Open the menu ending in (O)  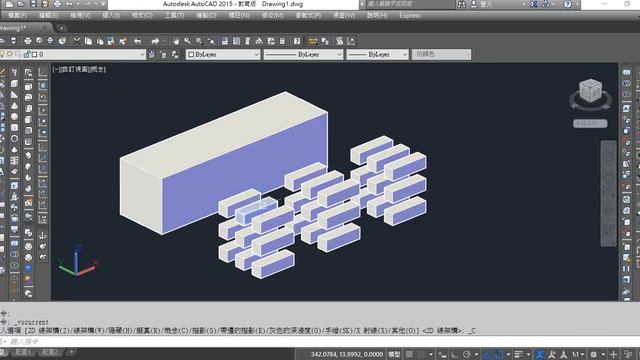coord(142,16)
